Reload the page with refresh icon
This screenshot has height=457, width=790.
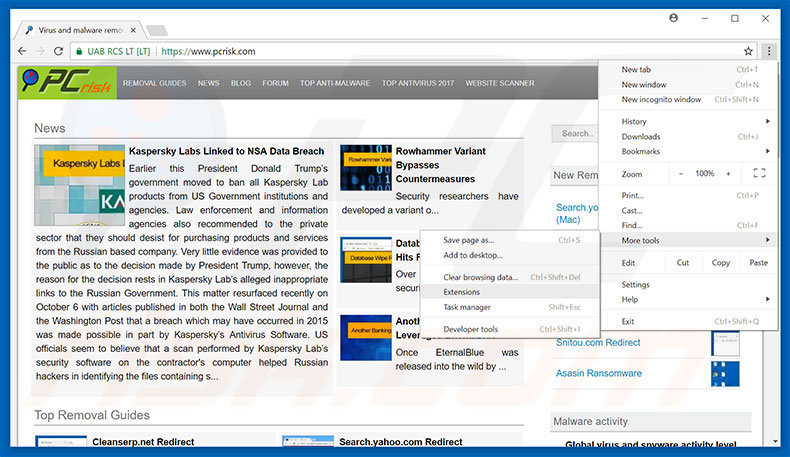[58, 51]
